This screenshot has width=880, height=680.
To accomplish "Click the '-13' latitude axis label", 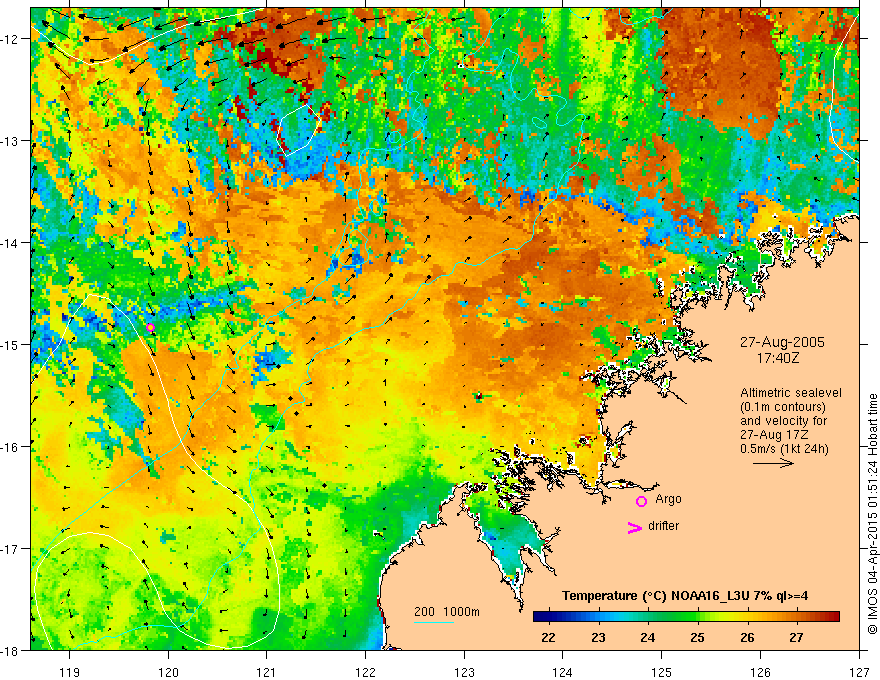I will pos(10,141).
